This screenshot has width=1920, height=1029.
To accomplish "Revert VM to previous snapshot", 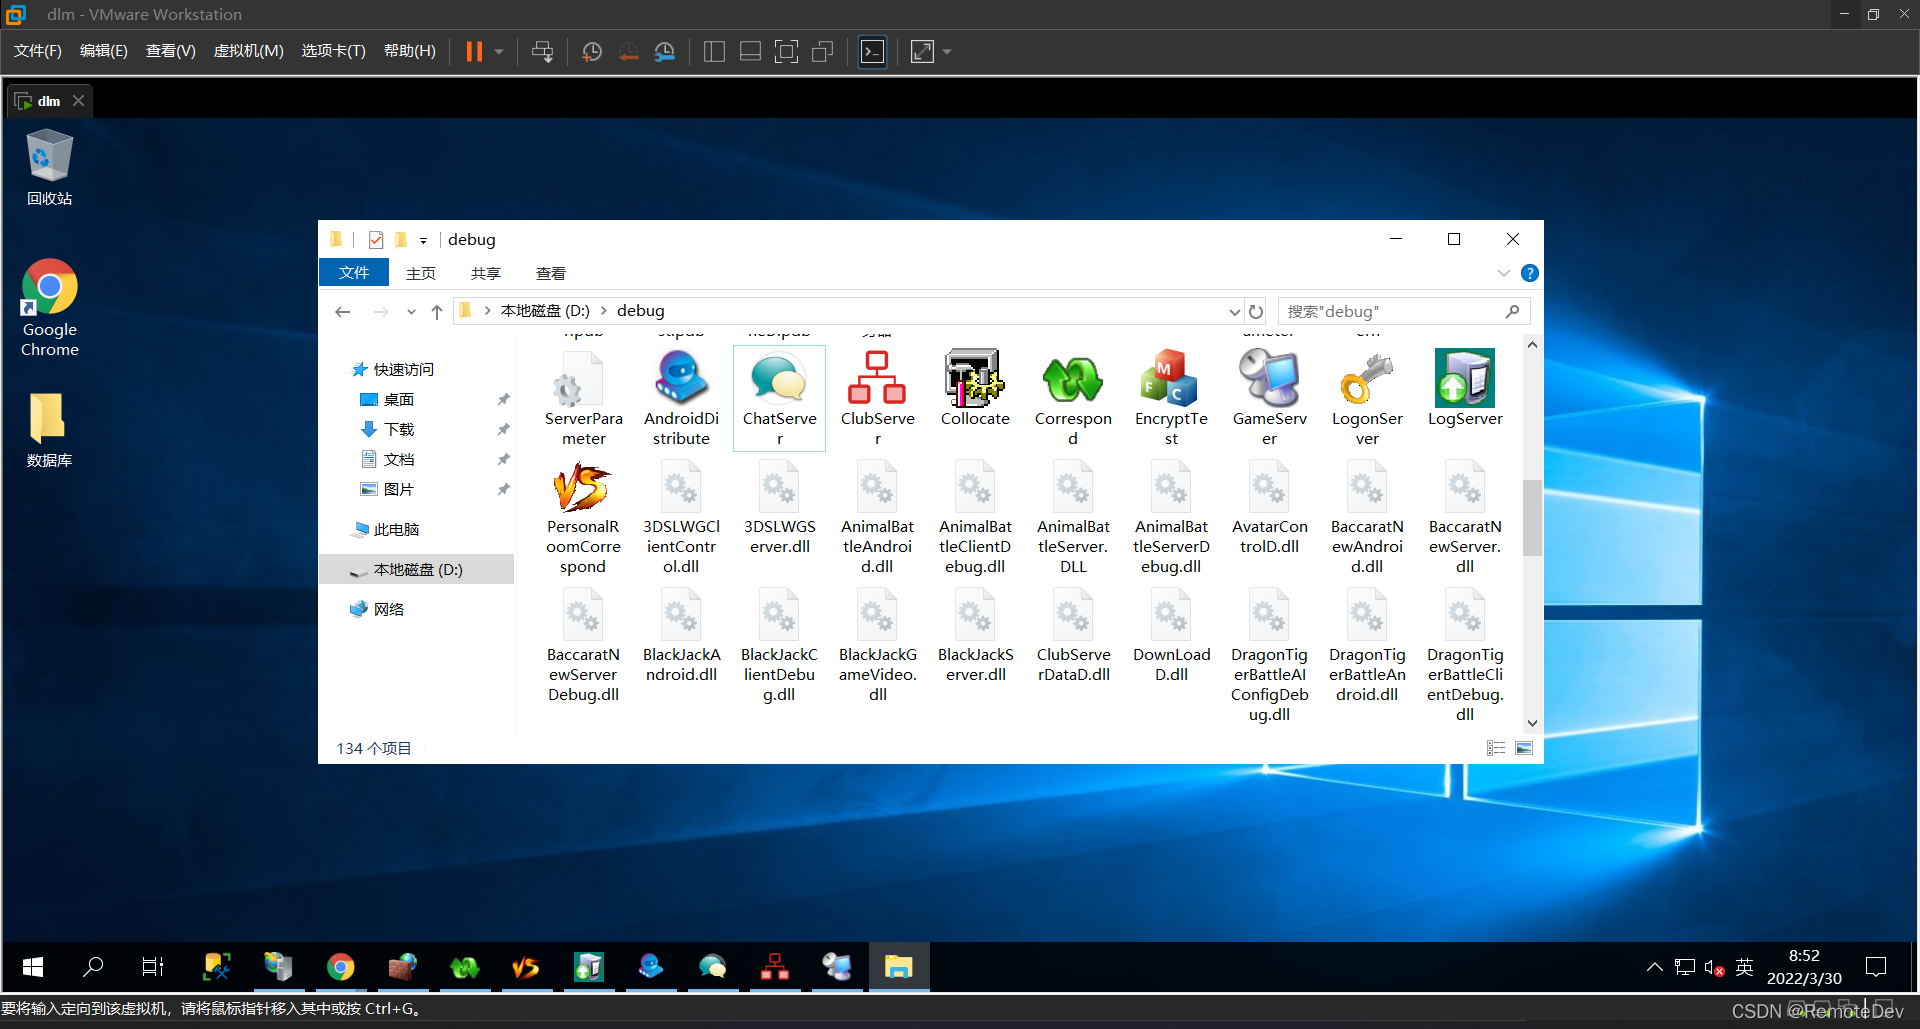I will (x=628, y=51).
